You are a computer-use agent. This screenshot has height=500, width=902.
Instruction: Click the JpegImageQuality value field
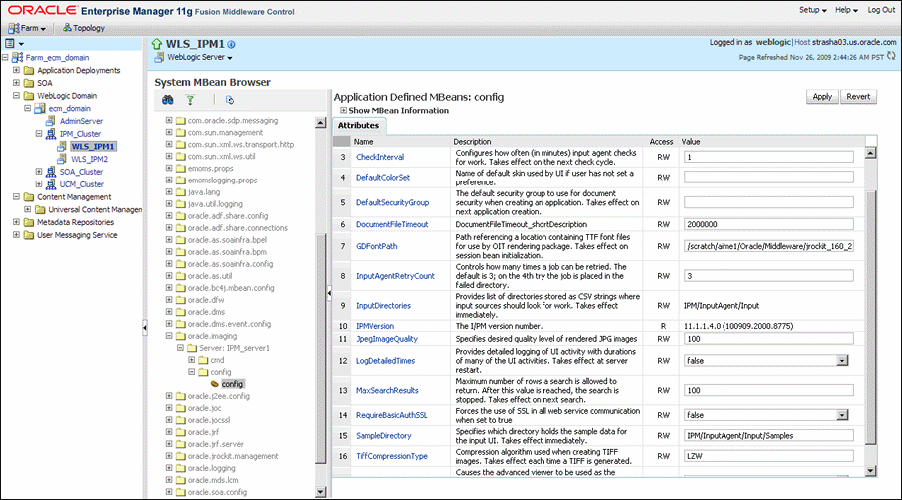769,339
